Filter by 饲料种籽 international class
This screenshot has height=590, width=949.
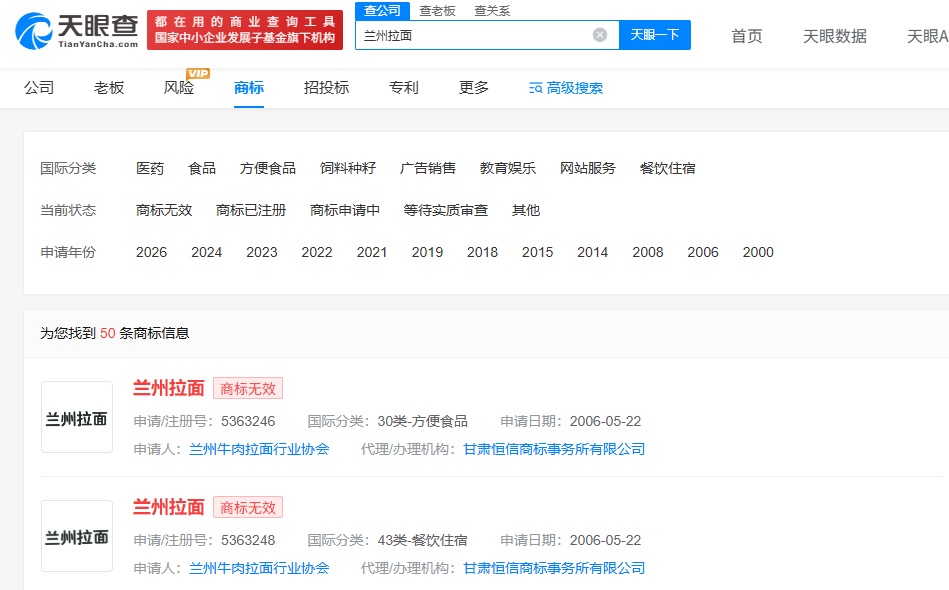tap(348, 168)
